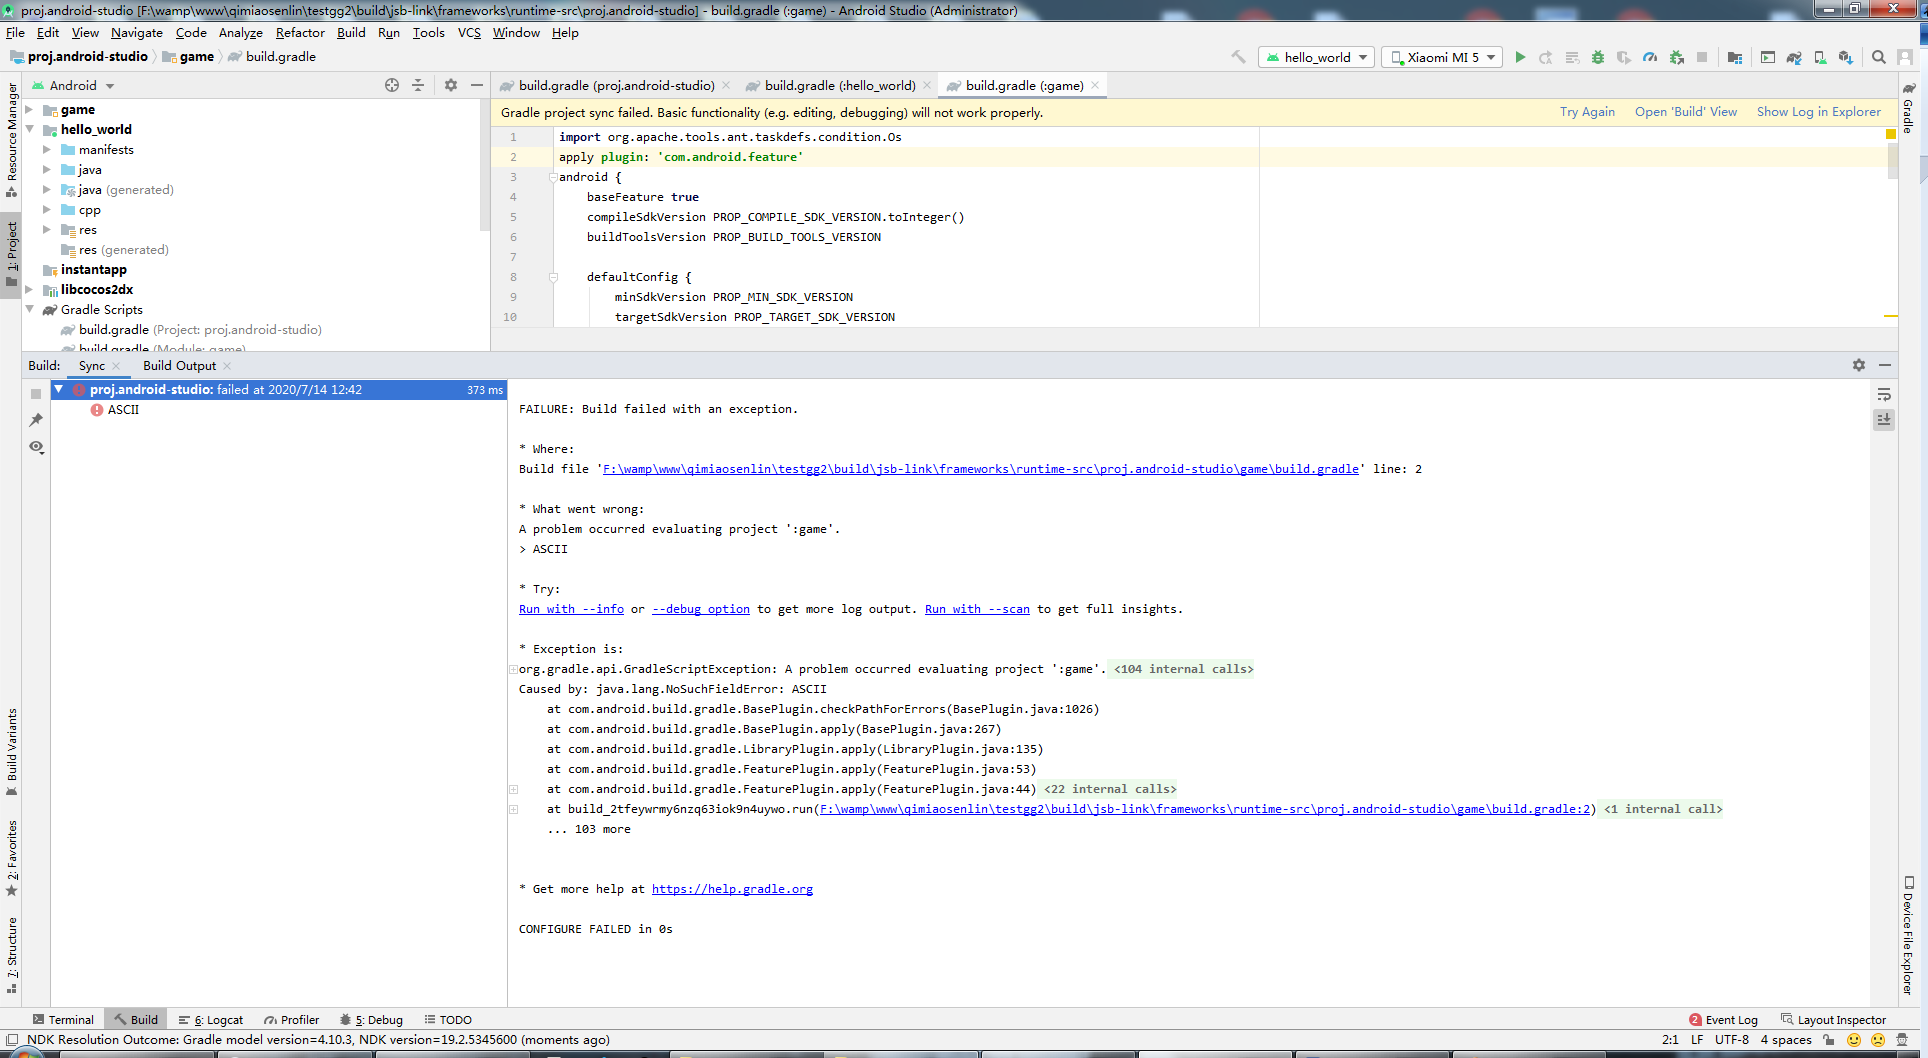1928x1058 pixels.
Task: Open Project Structure icon in toolbar
Action: (x=1734, y=57)
